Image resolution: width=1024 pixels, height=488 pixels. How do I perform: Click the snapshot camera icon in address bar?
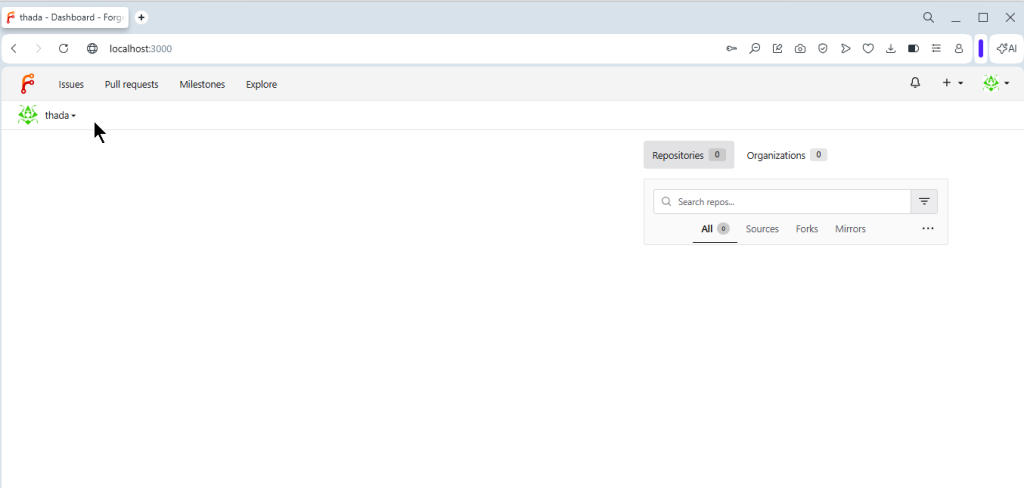click(x=800, y=48)
